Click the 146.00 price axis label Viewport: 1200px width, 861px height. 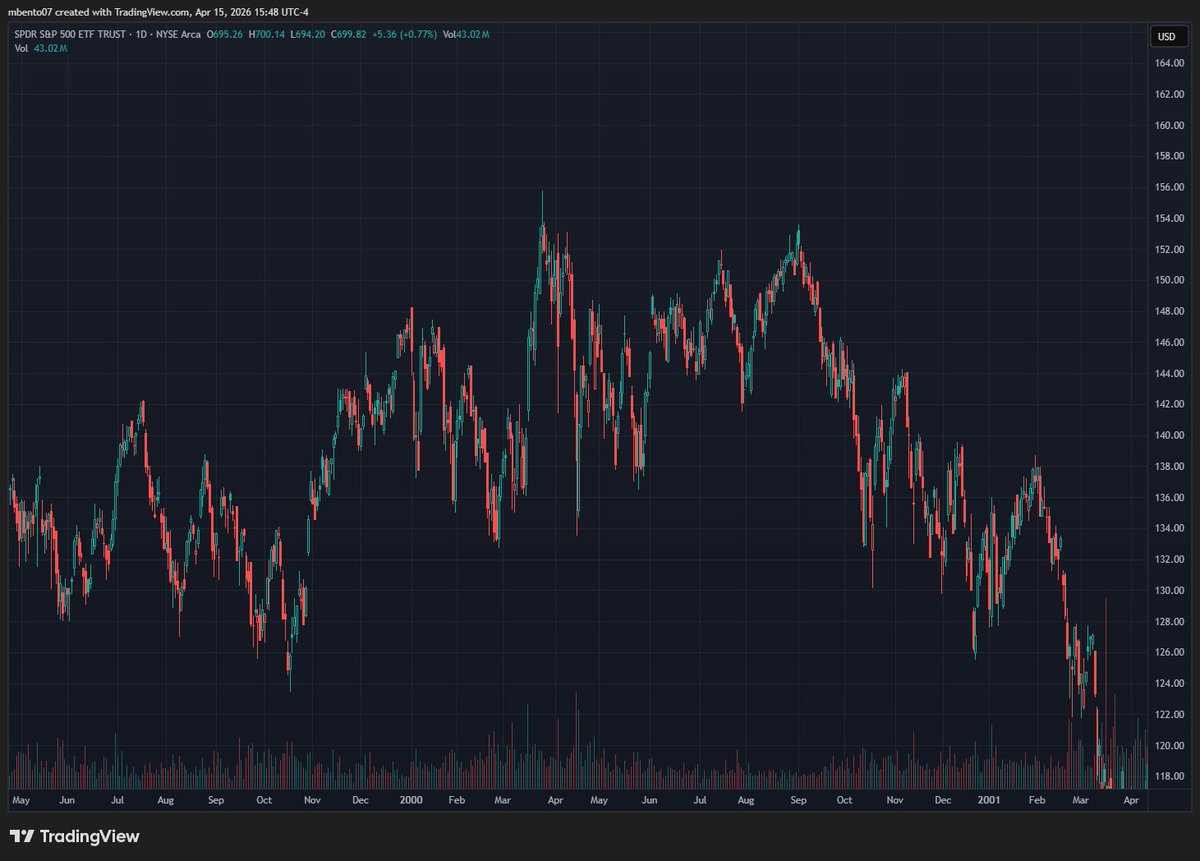pos(1169,343)
